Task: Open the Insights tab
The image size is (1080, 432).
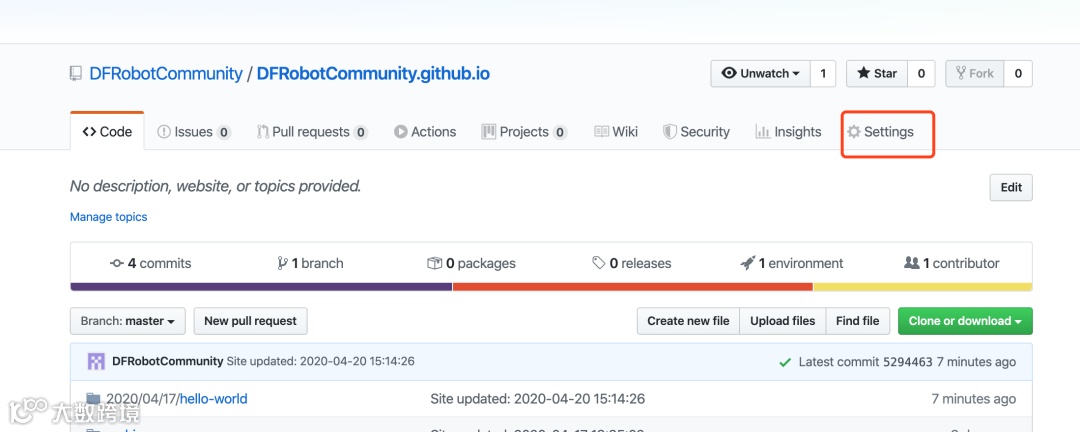Action: coord(789,132)
